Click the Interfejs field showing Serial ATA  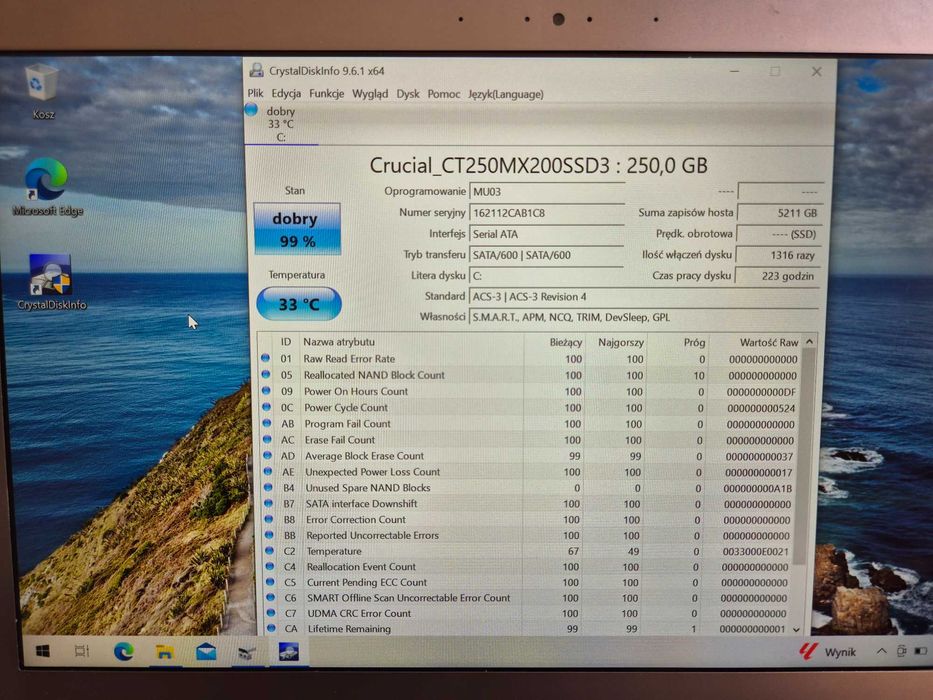pos(546,234)
